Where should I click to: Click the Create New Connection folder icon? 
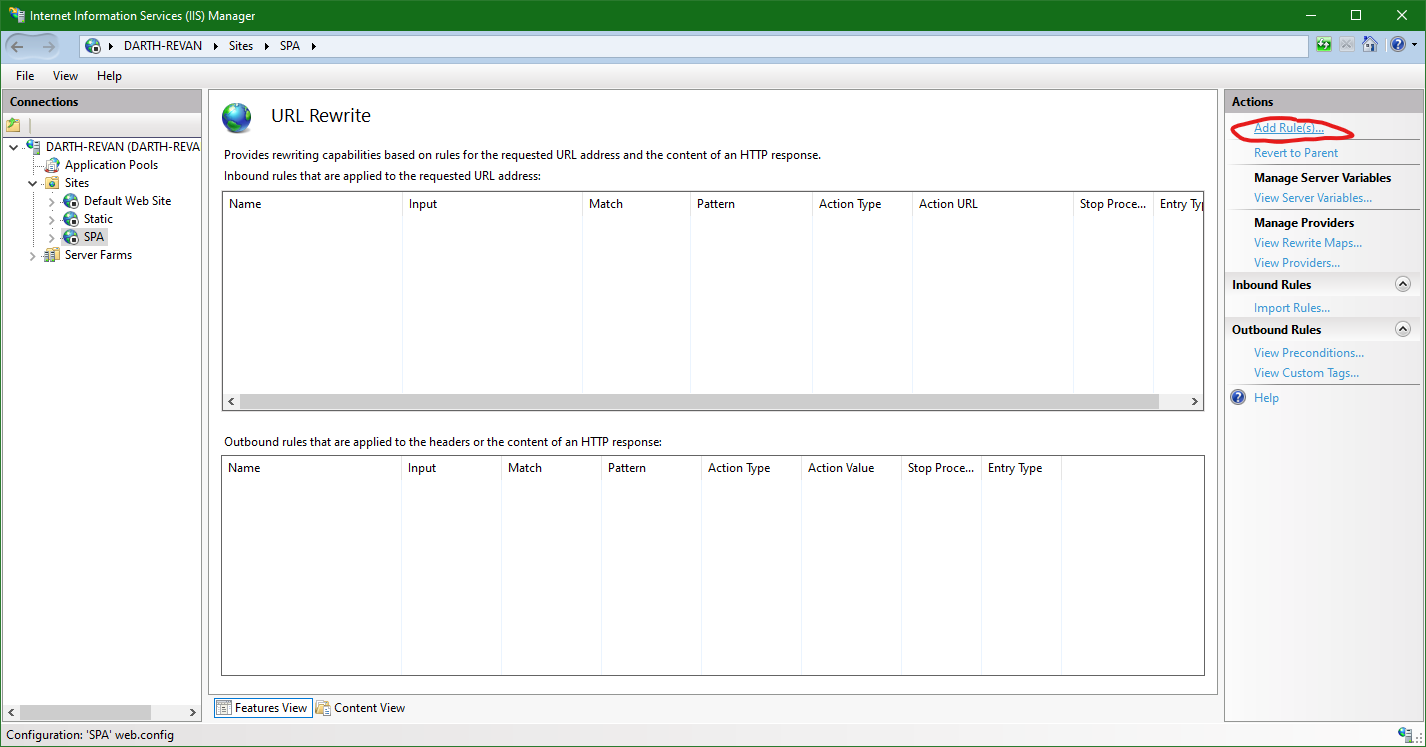[x=13, y=124]
